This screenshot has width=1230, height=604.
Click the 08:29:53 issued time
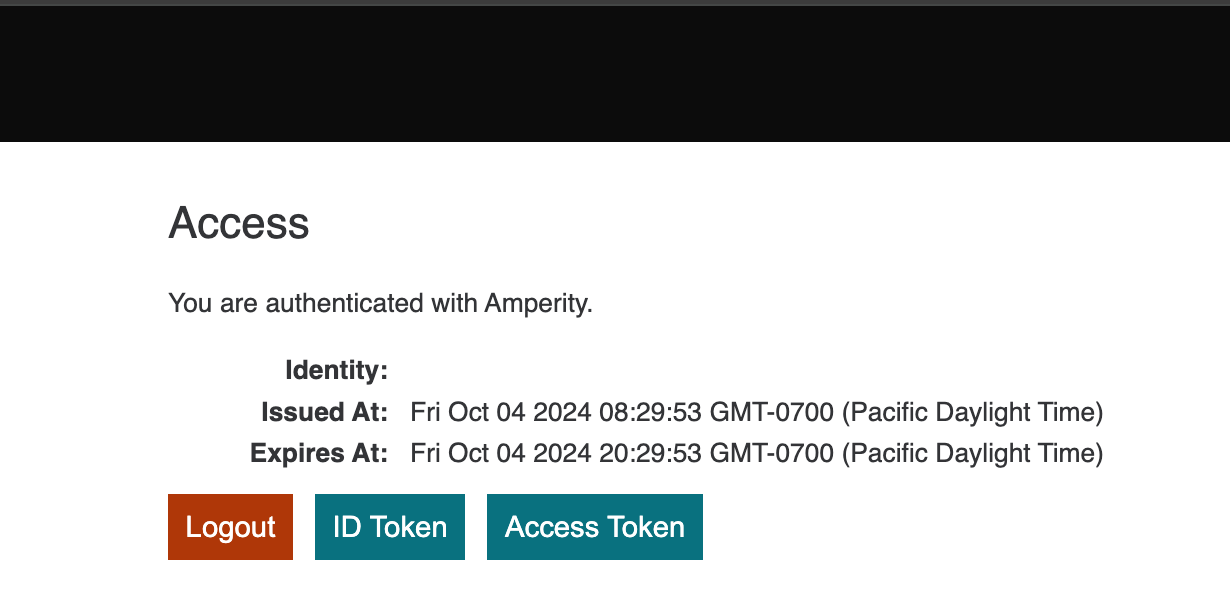pyautogui.click(x=650, y=412)
